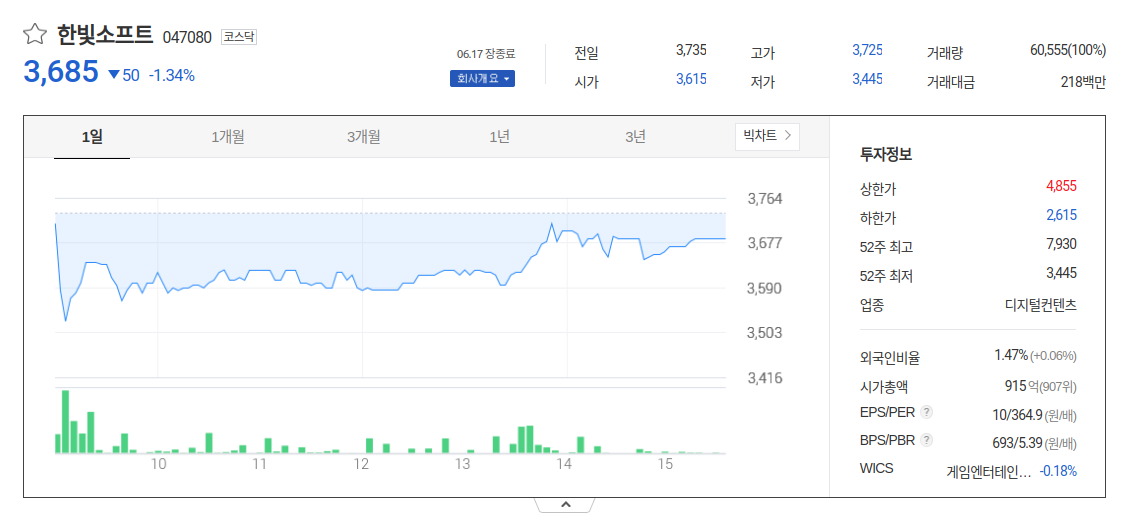Click the 거래대금 value 218백만
Viewport: 1127px width, 516px height.
[x=1083, y=82]
